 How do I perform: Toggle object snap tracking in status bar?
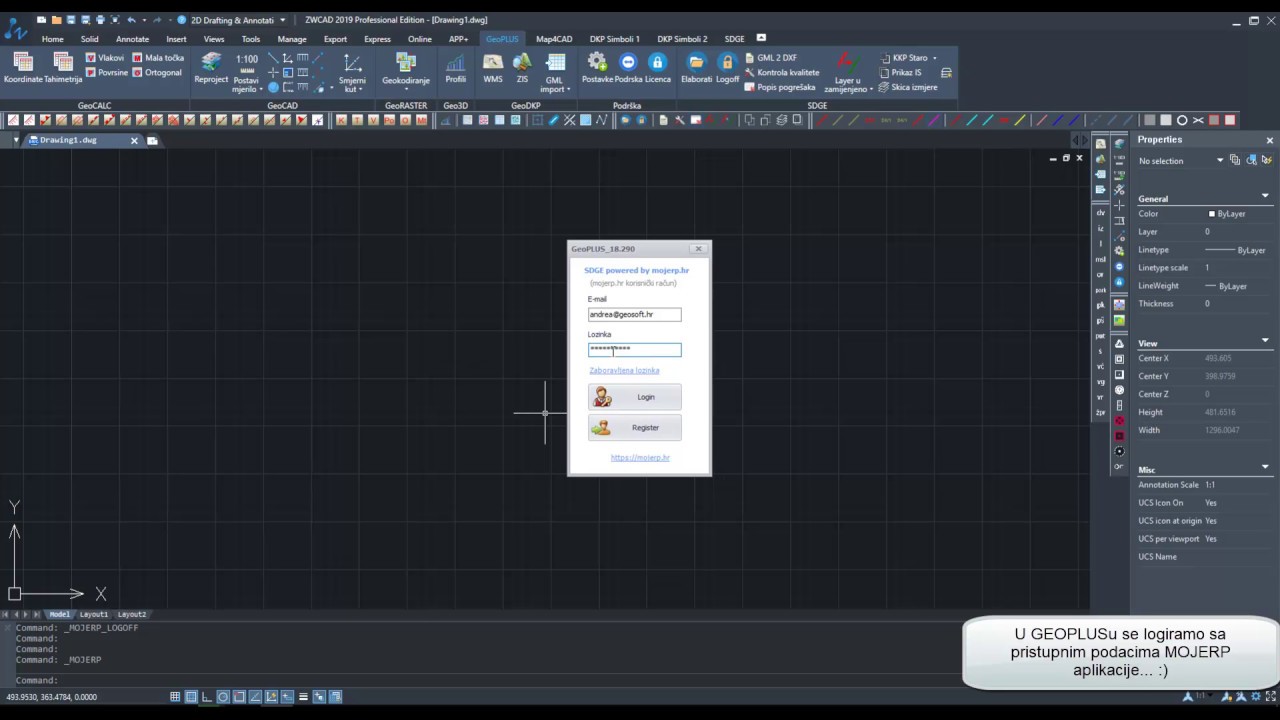pyautogui.click(x=255, y=696)
